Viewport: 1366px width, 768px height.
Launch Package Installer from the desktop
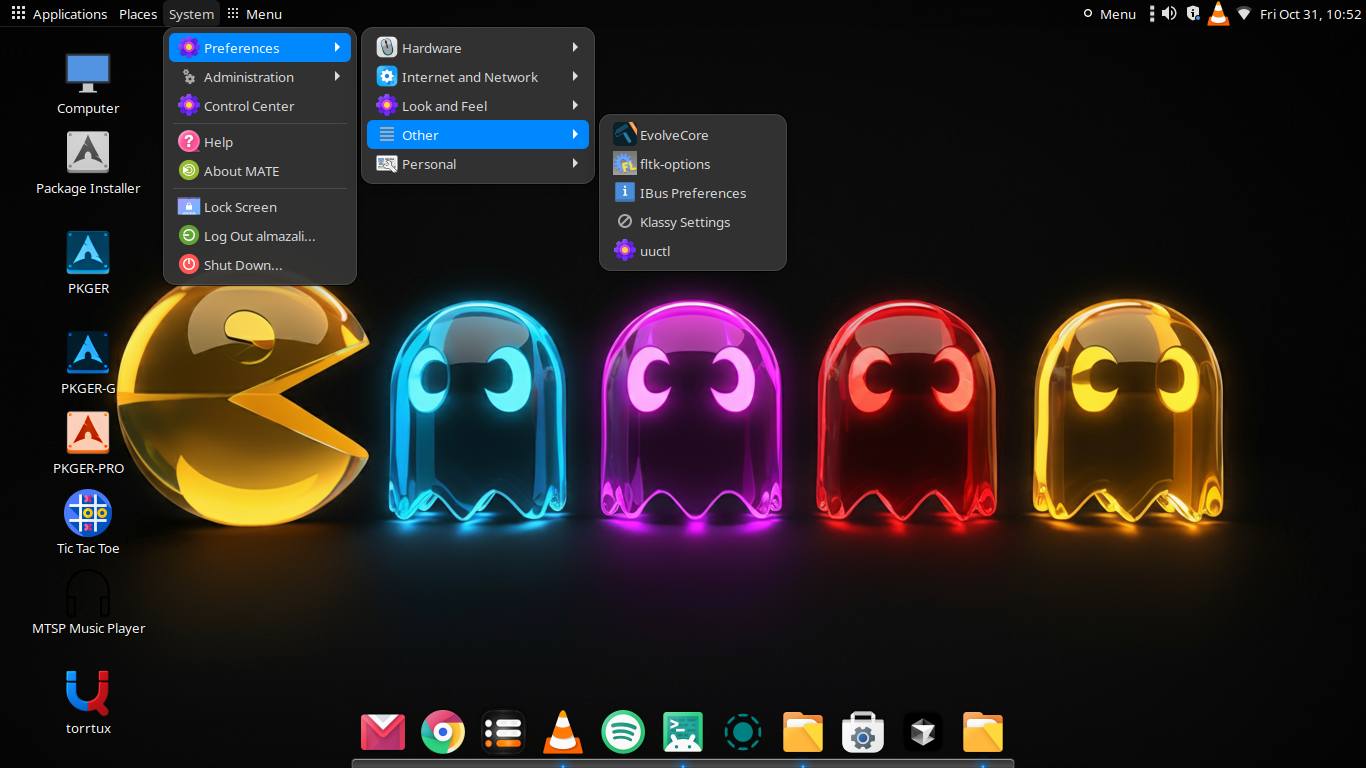pyautogui.click(x=88, y=164)
